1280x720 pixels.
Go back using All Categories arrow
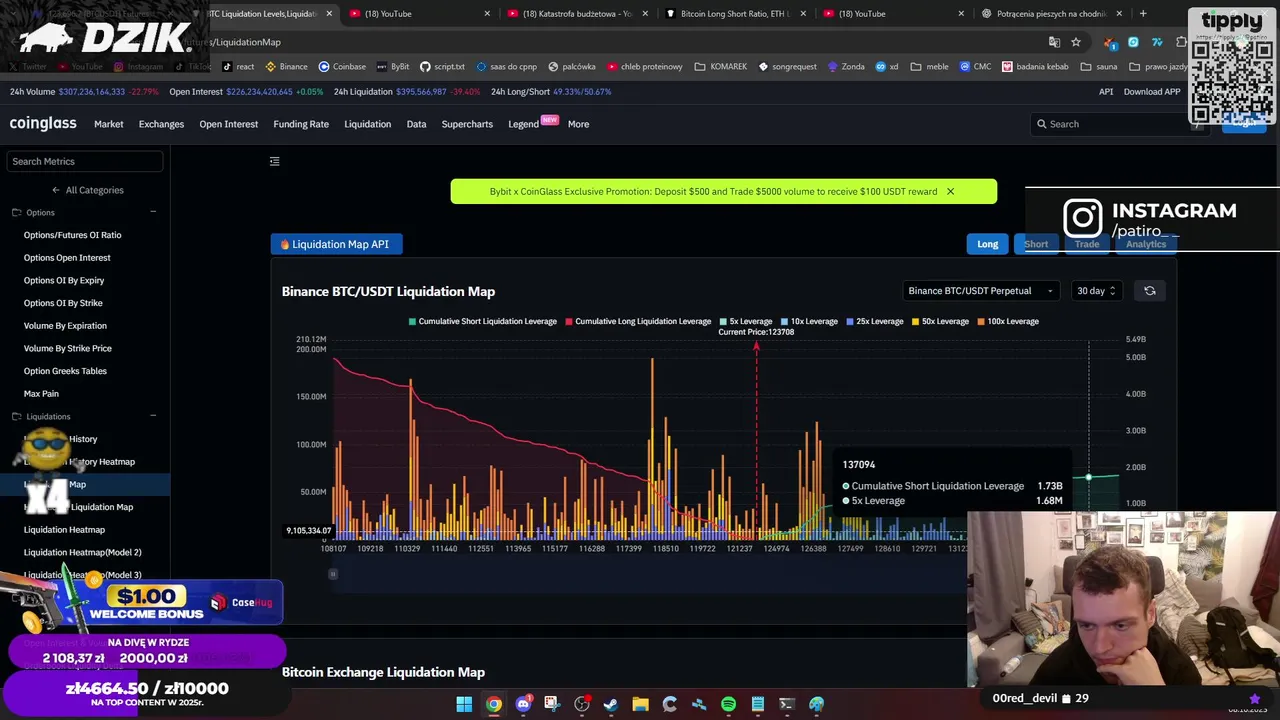[x=56, y=190]
